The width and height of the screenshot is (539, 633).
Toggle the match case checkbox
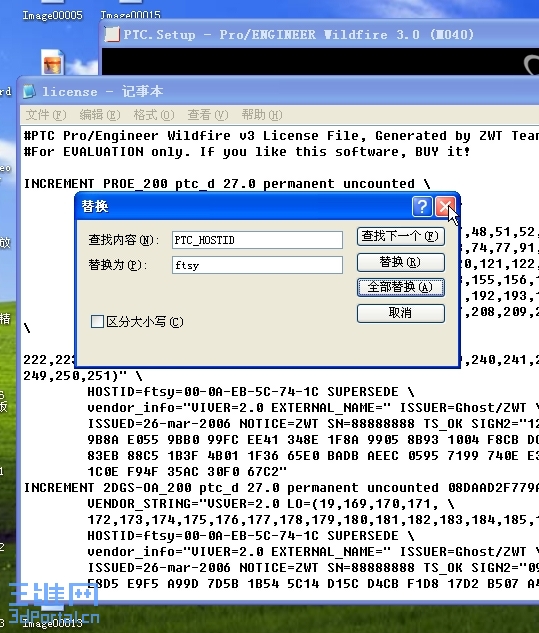(x=97, y=322)
